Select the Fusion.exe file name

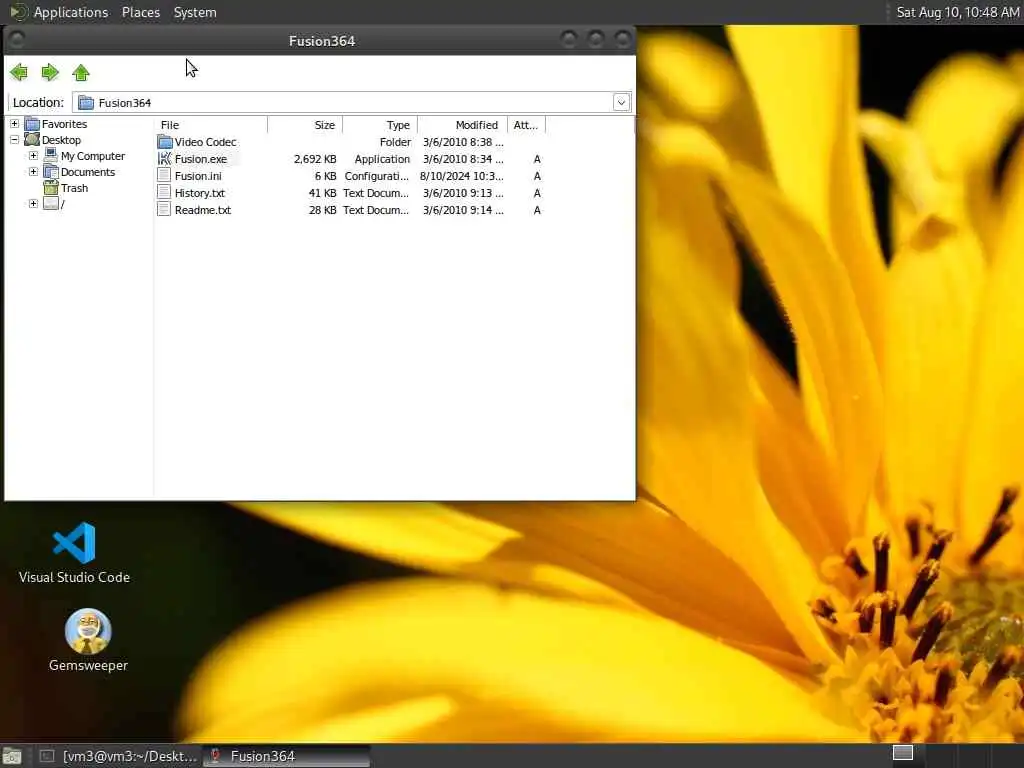[200, 159]
